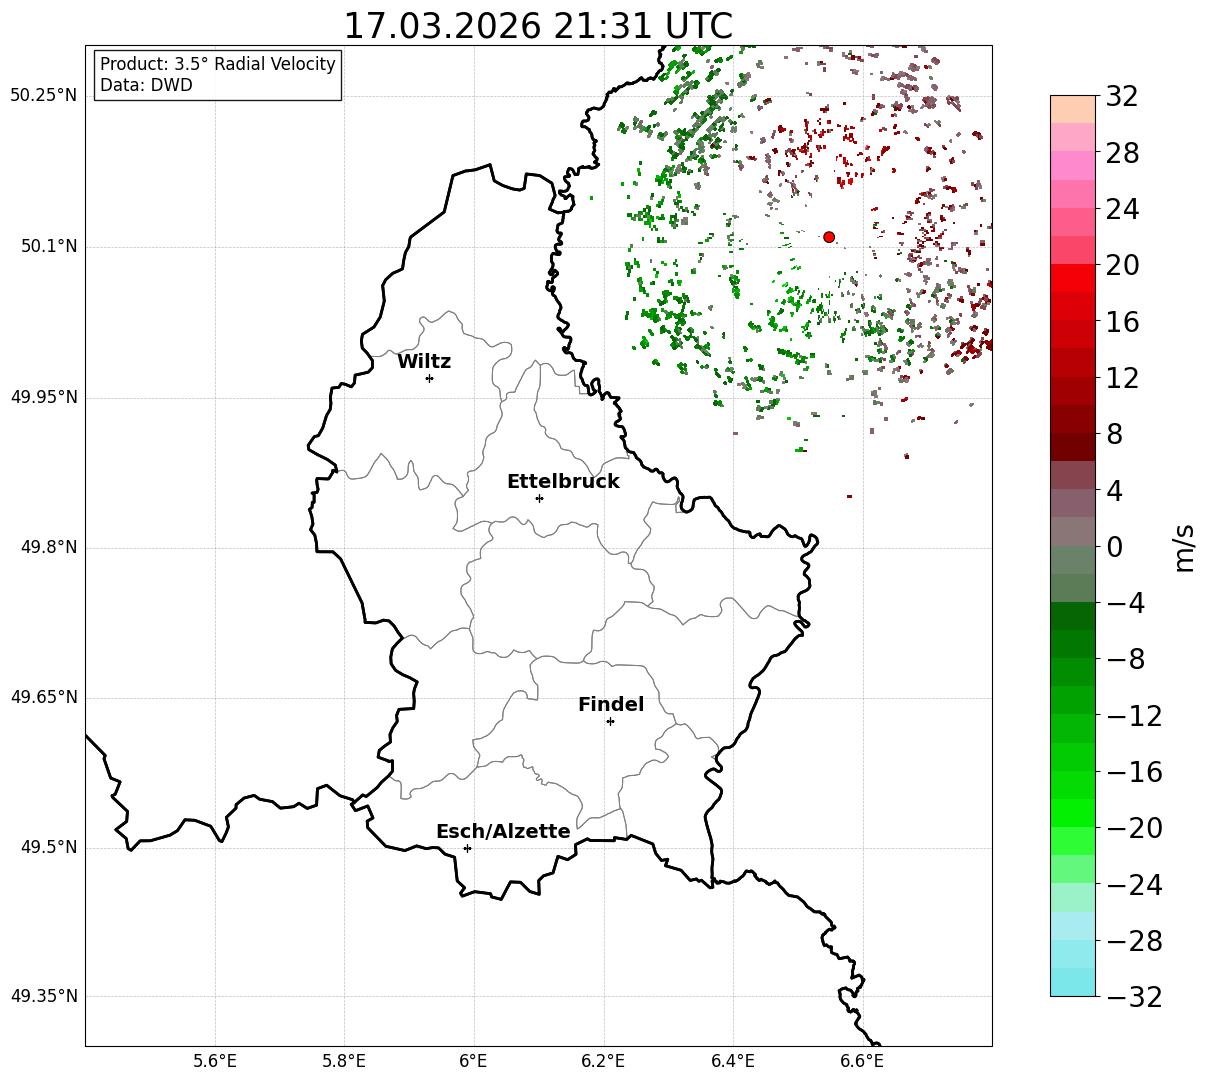Screen dimensions: 1207x1081
Task: Pick the darkest maroon colorbar swatch just below 8
Action: click(x=1073, y=447)
